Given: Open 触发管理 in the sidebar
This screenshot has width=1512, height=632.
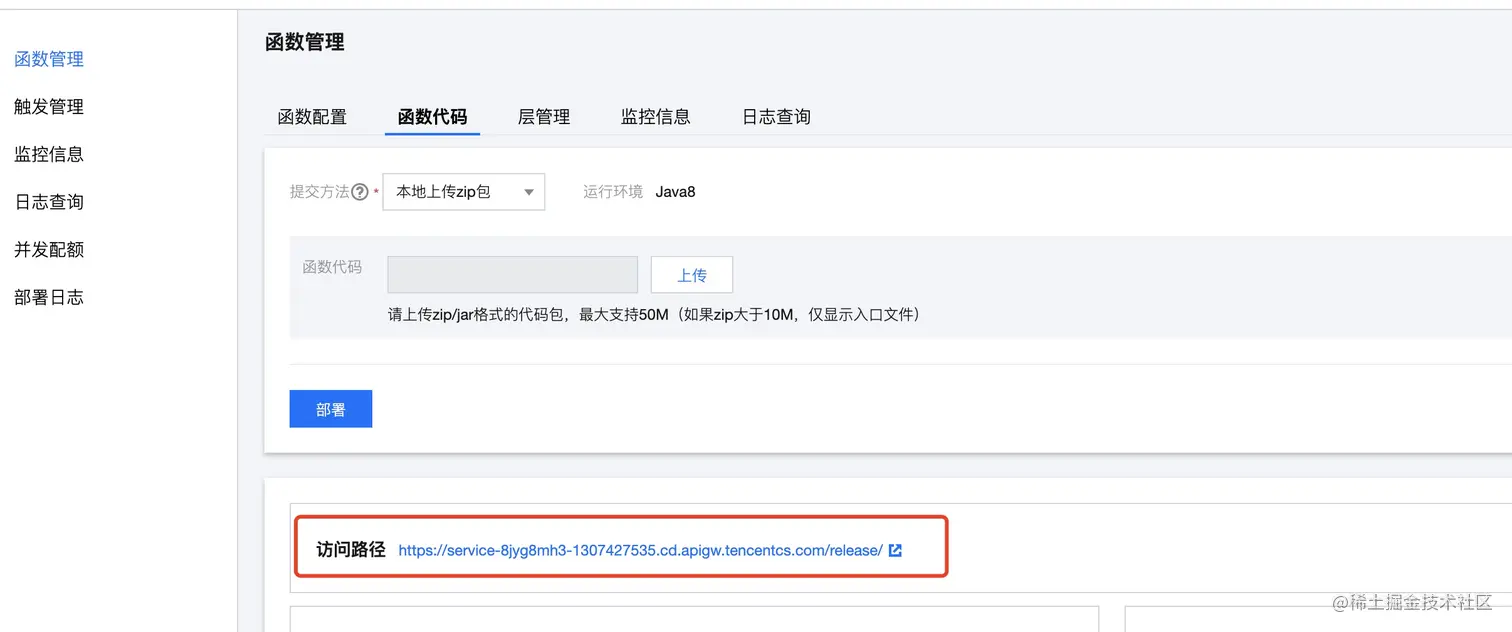Looking at the screenshot, I should coord(49,107).
